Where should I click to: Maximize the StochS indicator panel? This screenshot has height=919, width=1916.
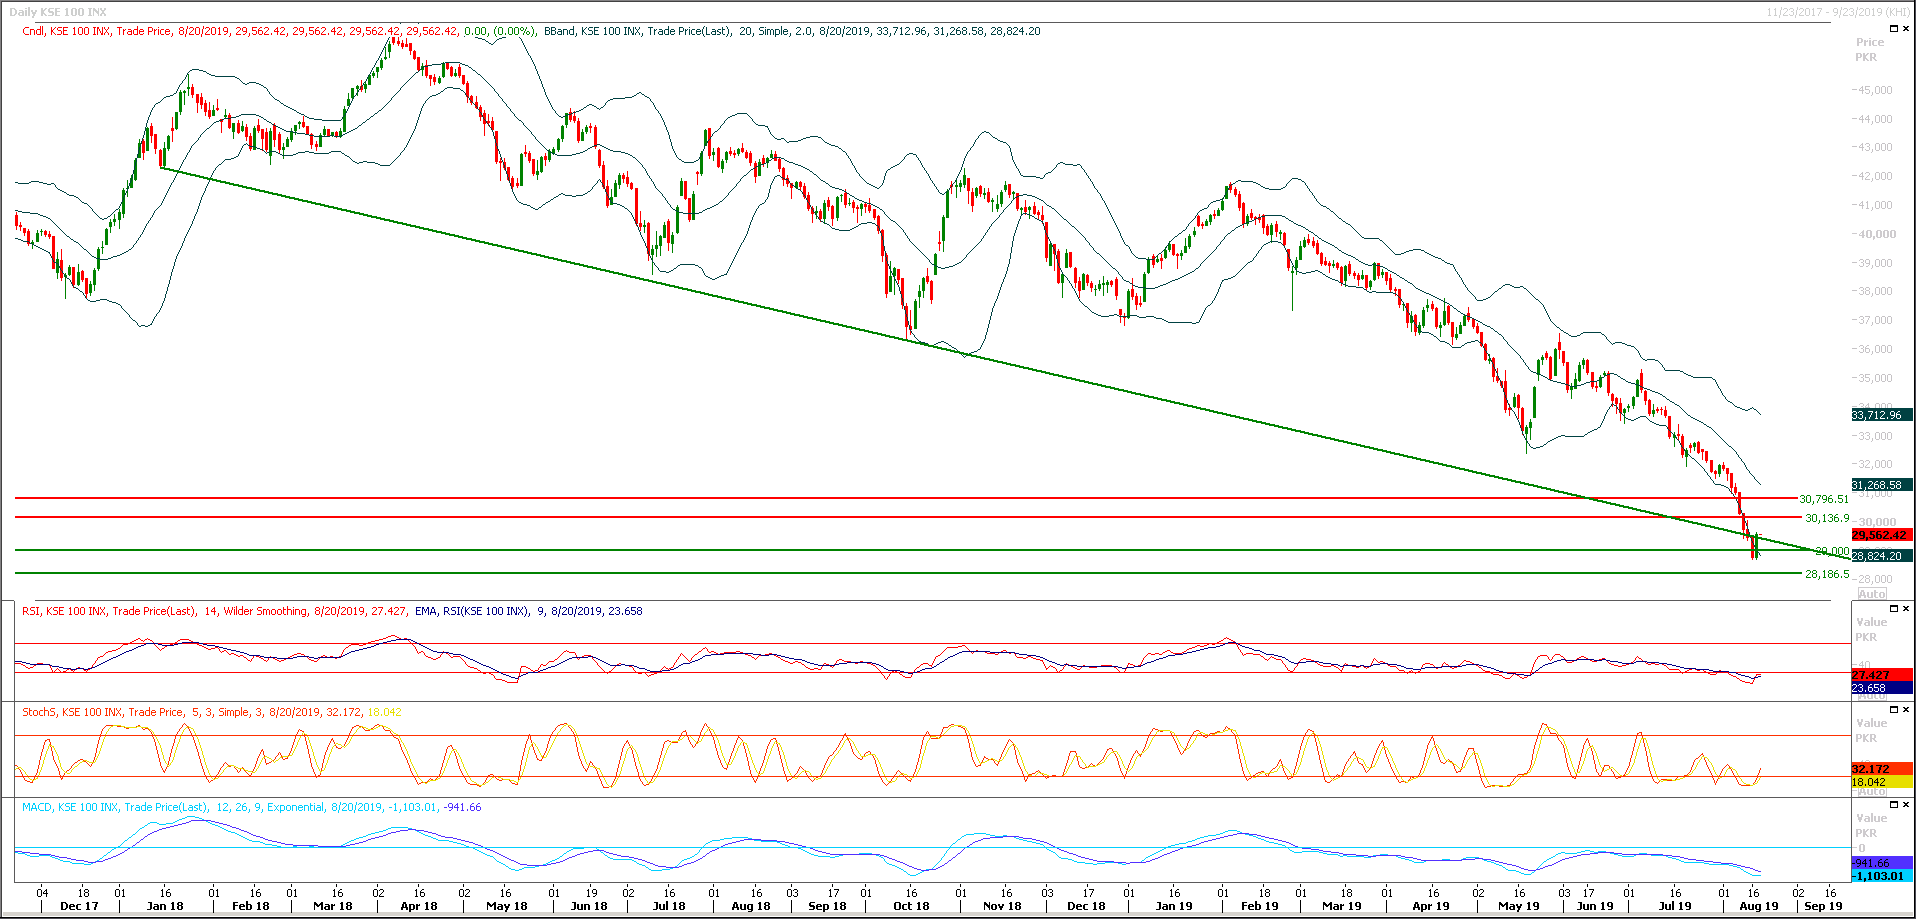[x=1893, y=709]
